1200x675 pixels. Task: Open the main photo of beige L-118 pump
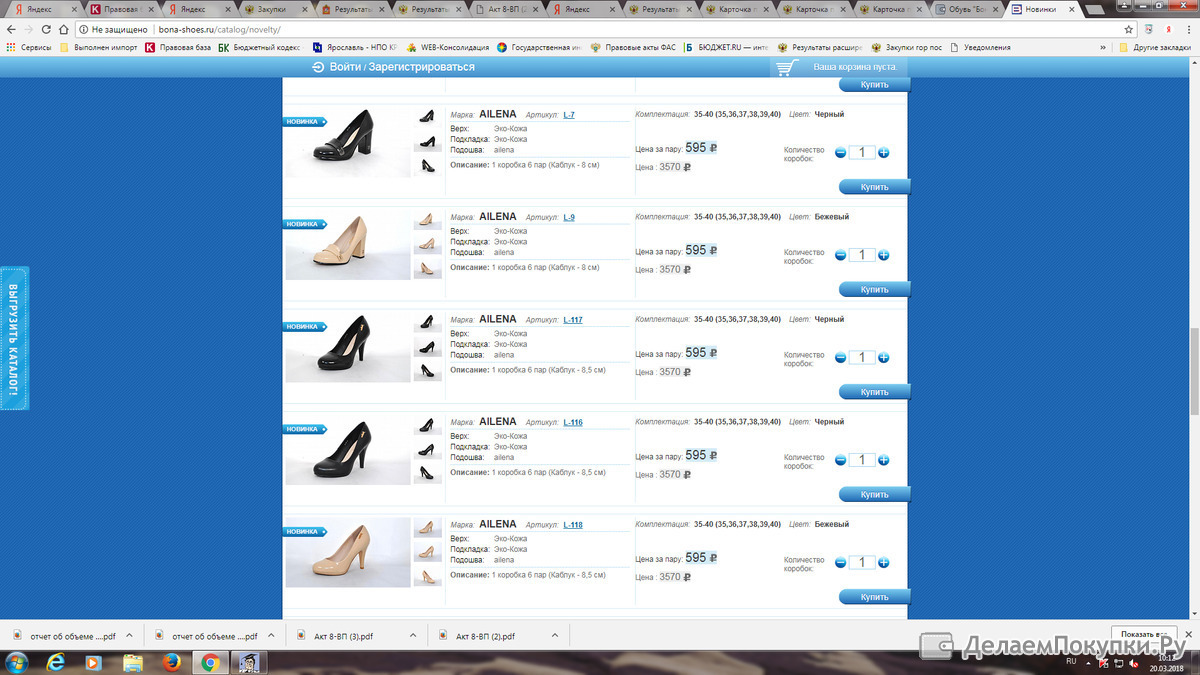pyautogui.click(x=348, y=551)
